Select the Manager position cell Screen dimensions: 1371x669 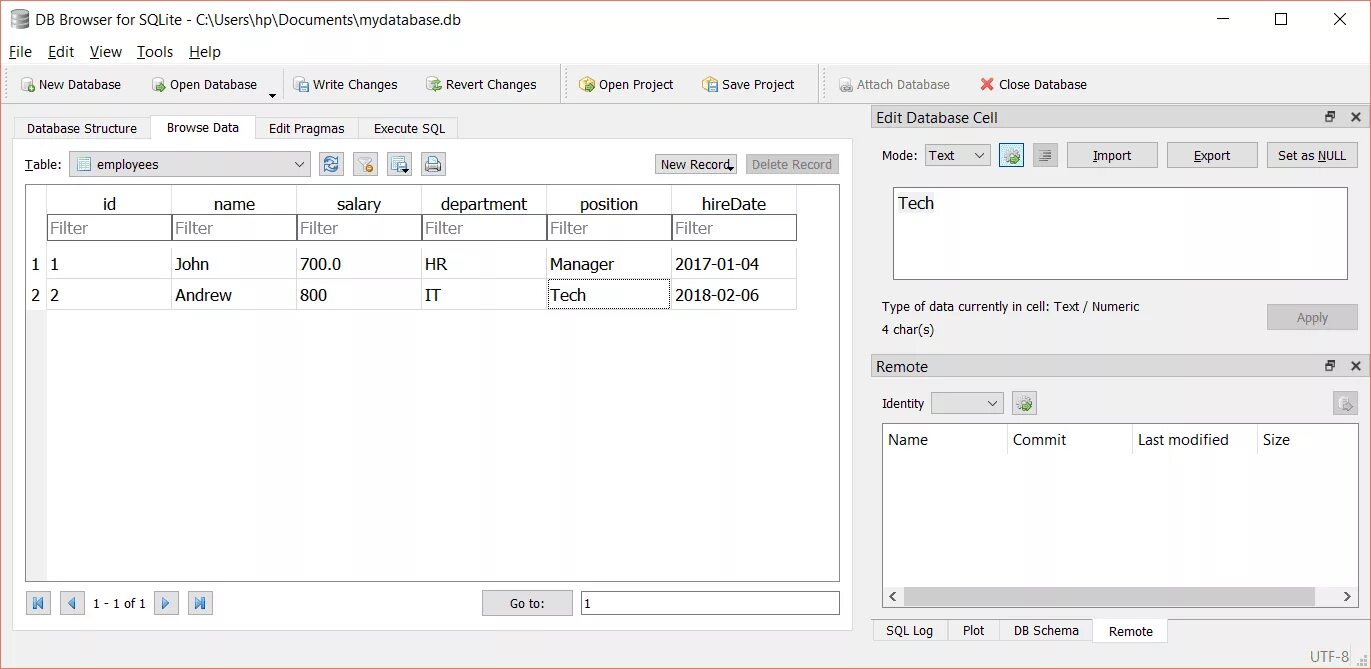(x=609, y=264)
